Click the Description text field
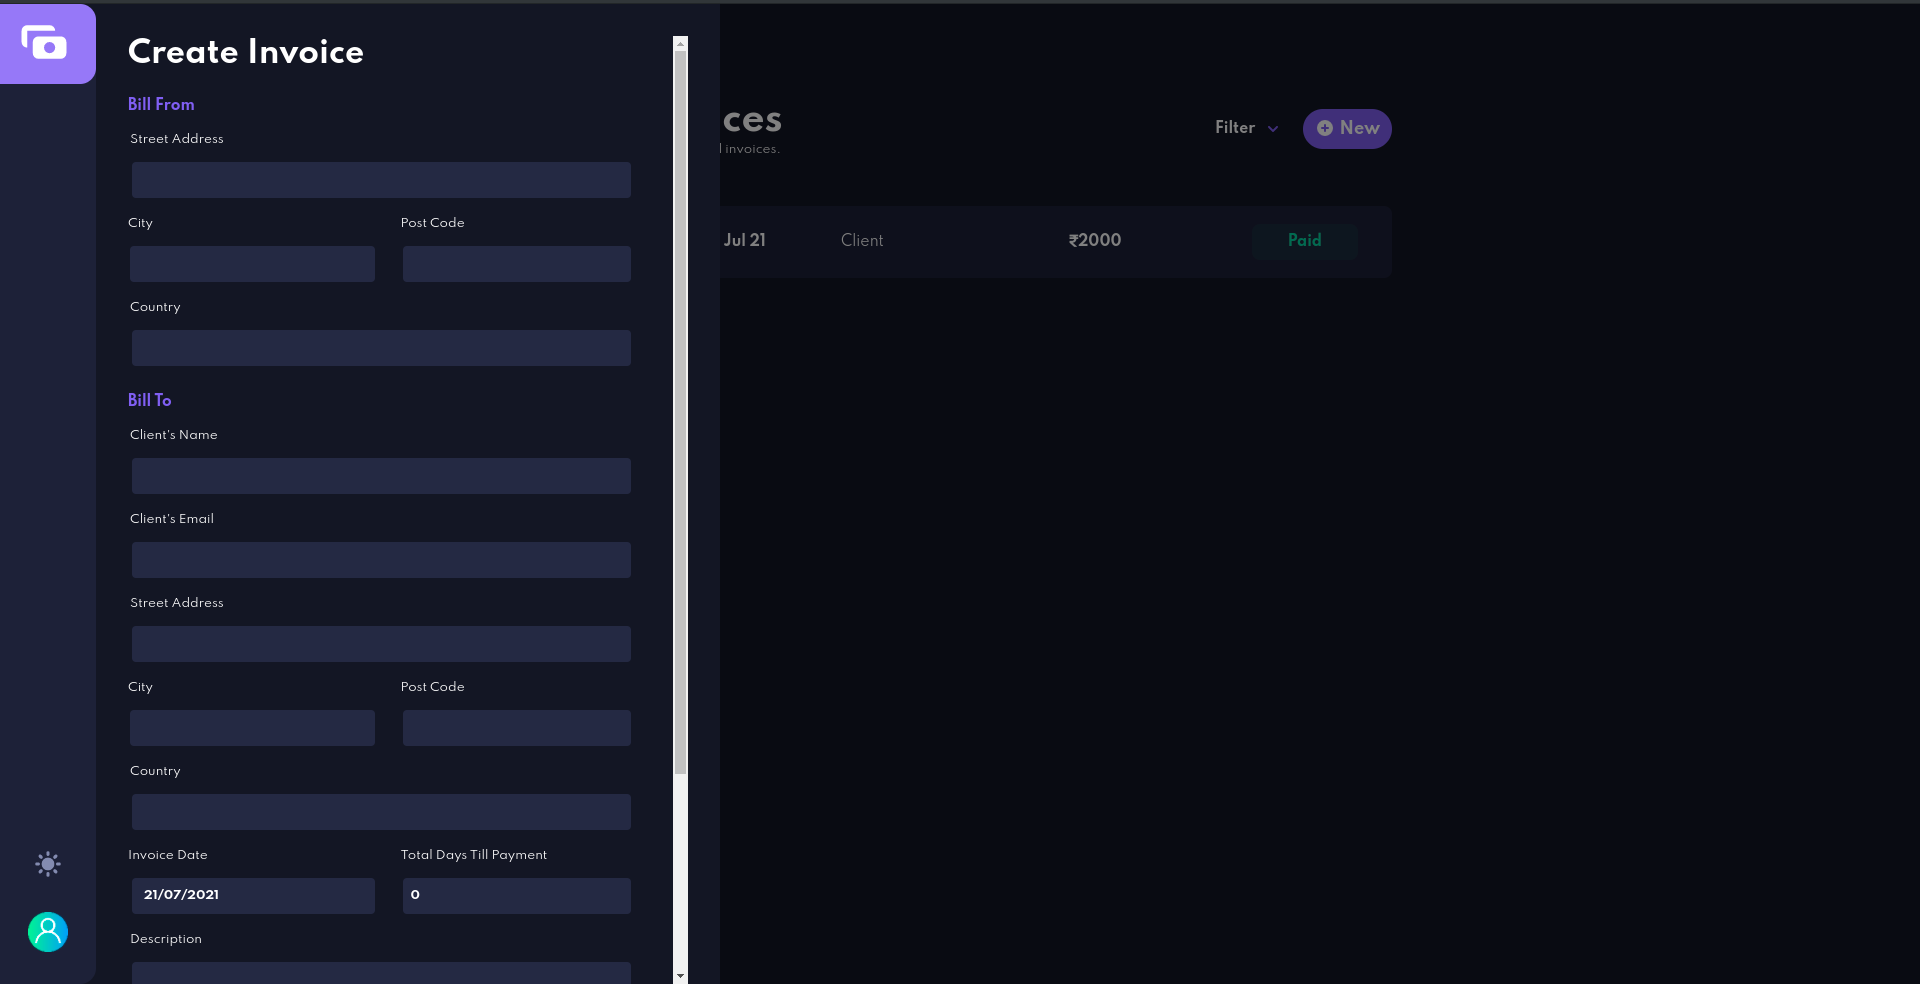 [x=380, y=975]
